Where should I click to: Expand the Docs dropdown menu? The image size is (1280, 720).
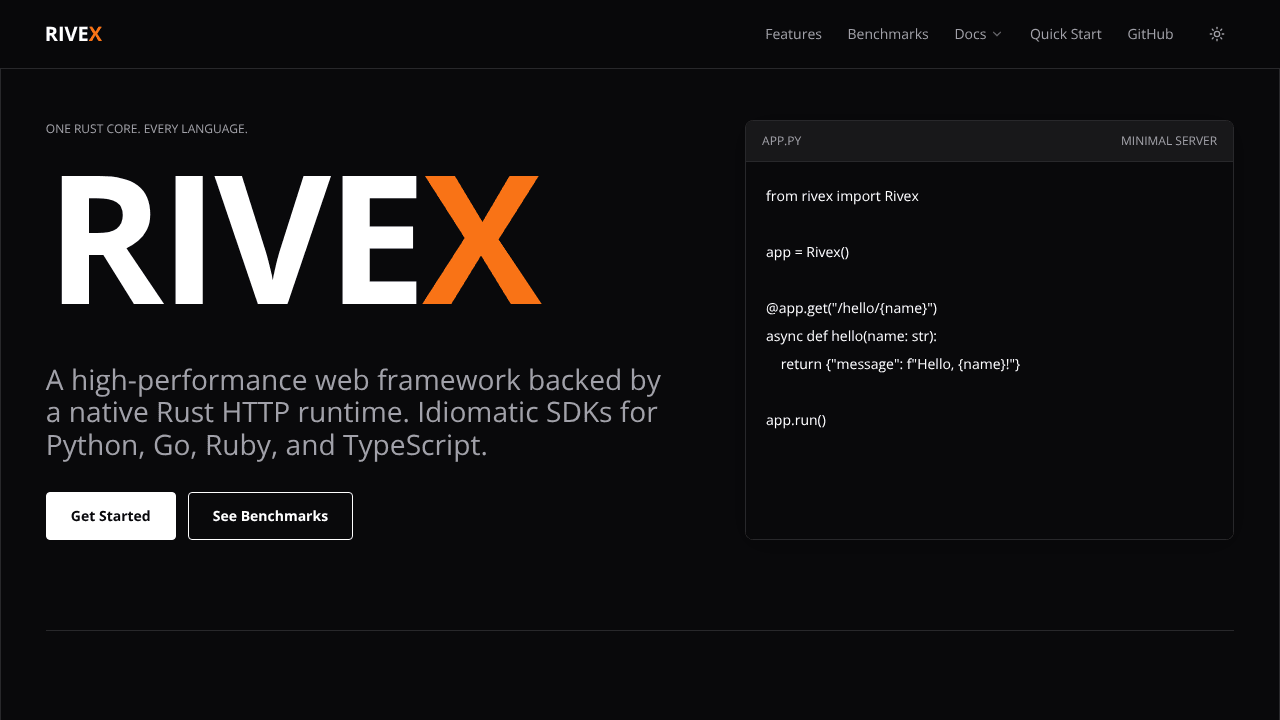pyautogui.click(x=978, y=34)
